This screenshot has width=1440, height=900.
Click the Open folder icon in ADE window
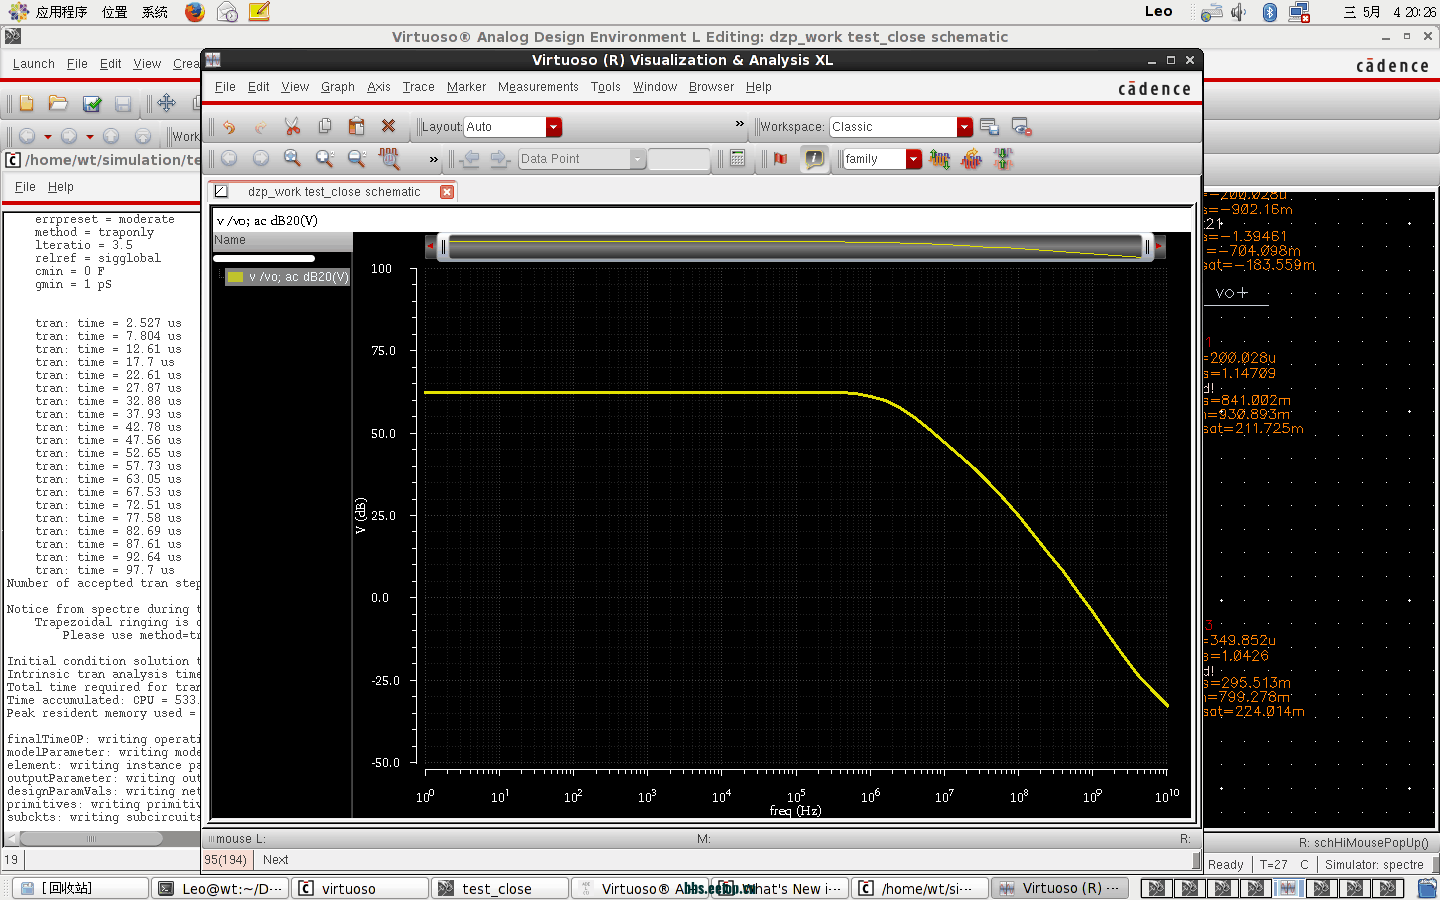[x=58, y=103]
